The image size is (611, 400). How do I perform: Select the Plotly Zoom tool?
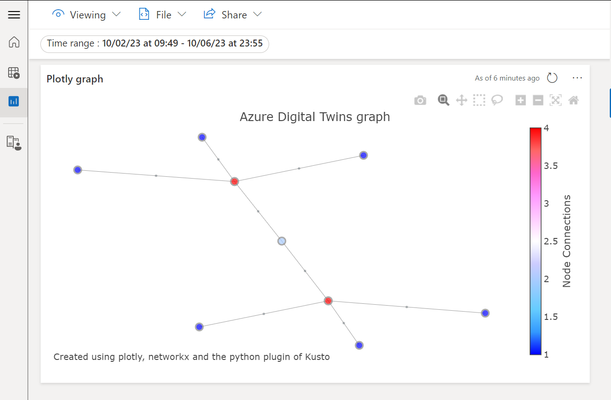[x=443, y=100]
